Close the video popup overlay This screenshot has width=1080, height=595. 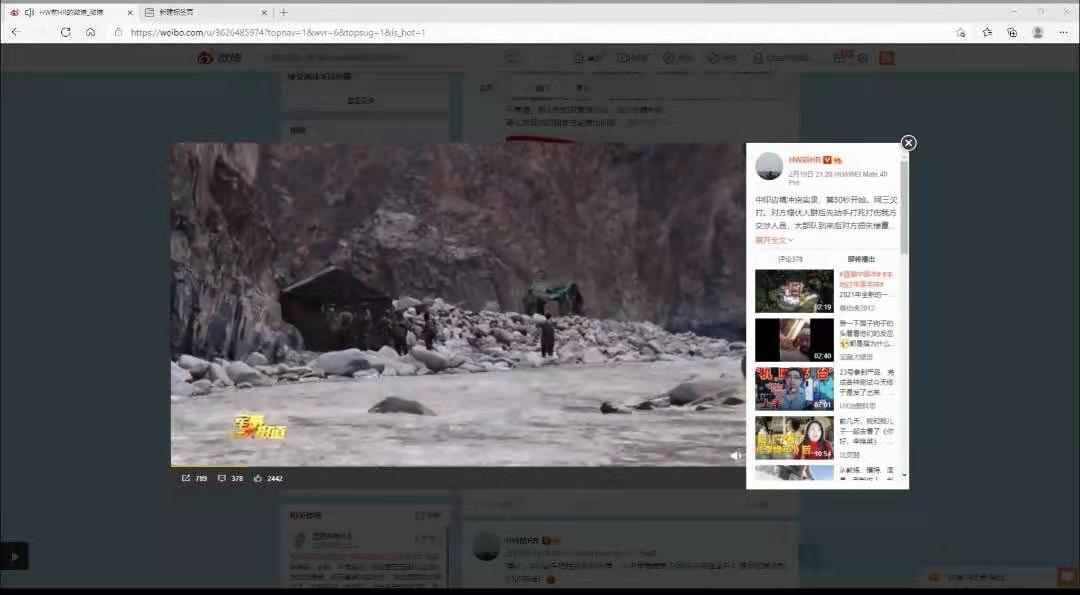(x=908, y=143)
